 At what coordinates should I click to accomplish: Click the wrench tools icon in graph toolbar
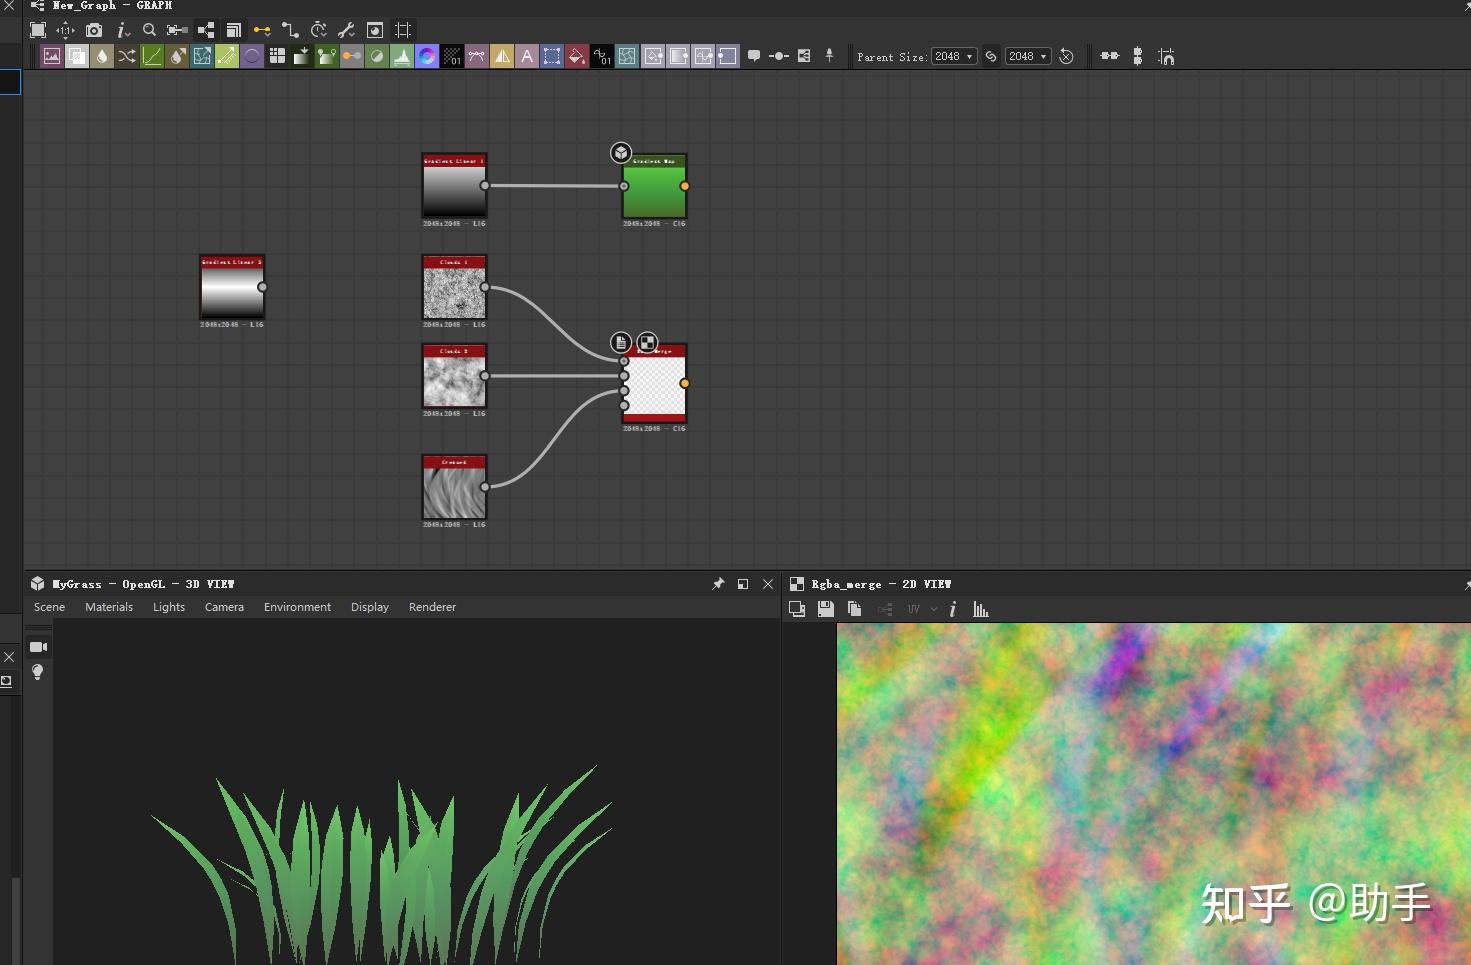coord(347,30)
